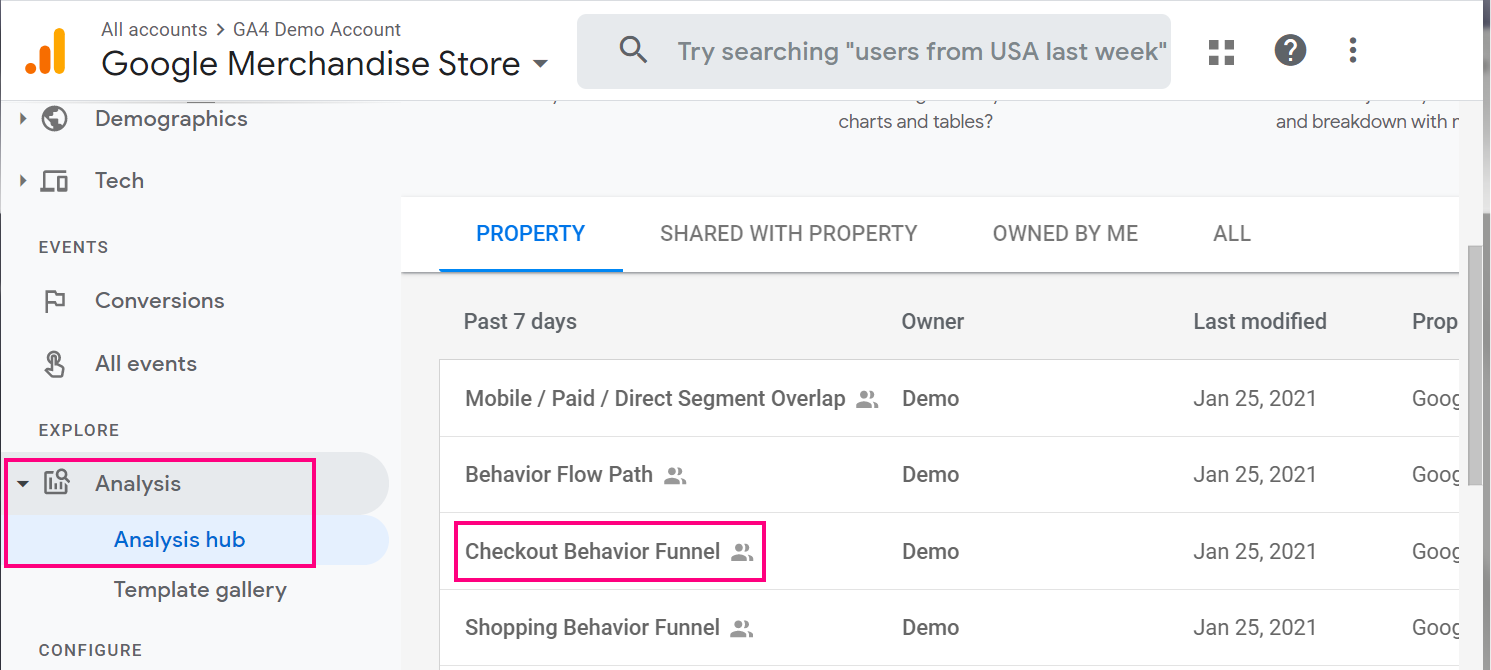The height and width of the screenshot is (670, 1491).
Task: Click the Google Analytics logo icon
Action: [x=45, y=51]
